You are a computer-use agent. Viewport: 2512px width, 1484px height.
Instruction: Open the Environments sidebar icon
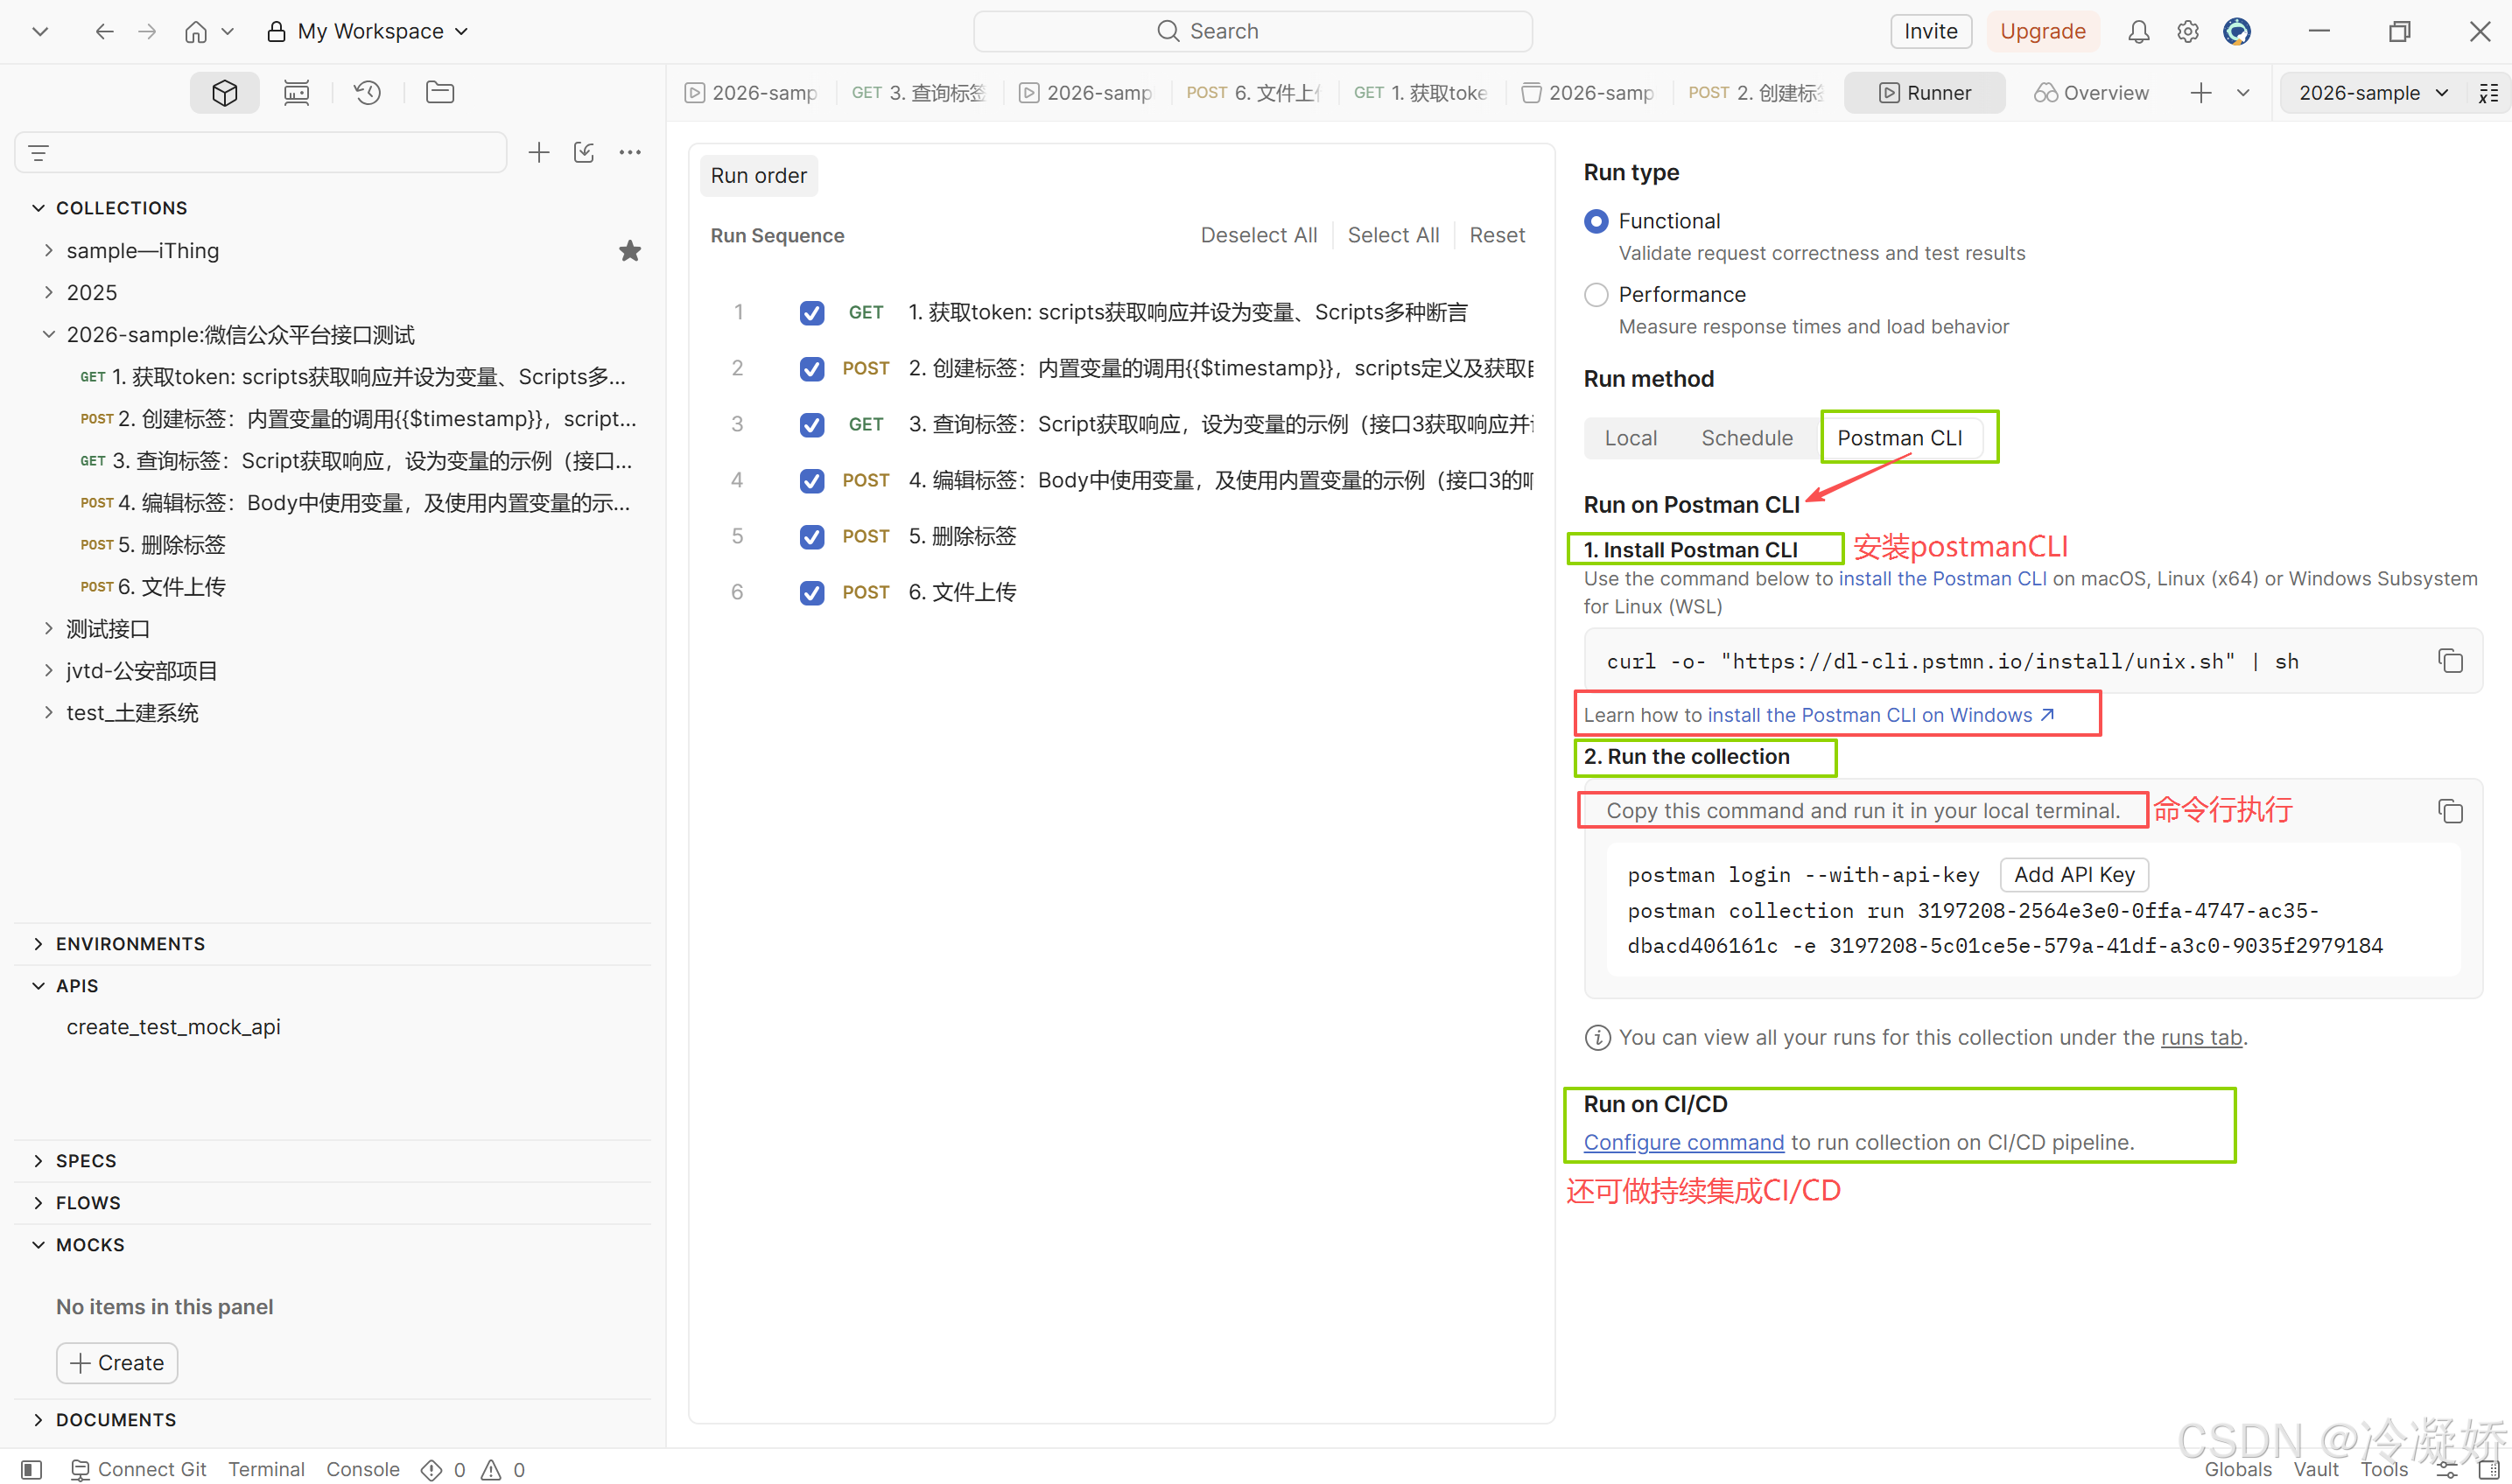pos(296,93)
